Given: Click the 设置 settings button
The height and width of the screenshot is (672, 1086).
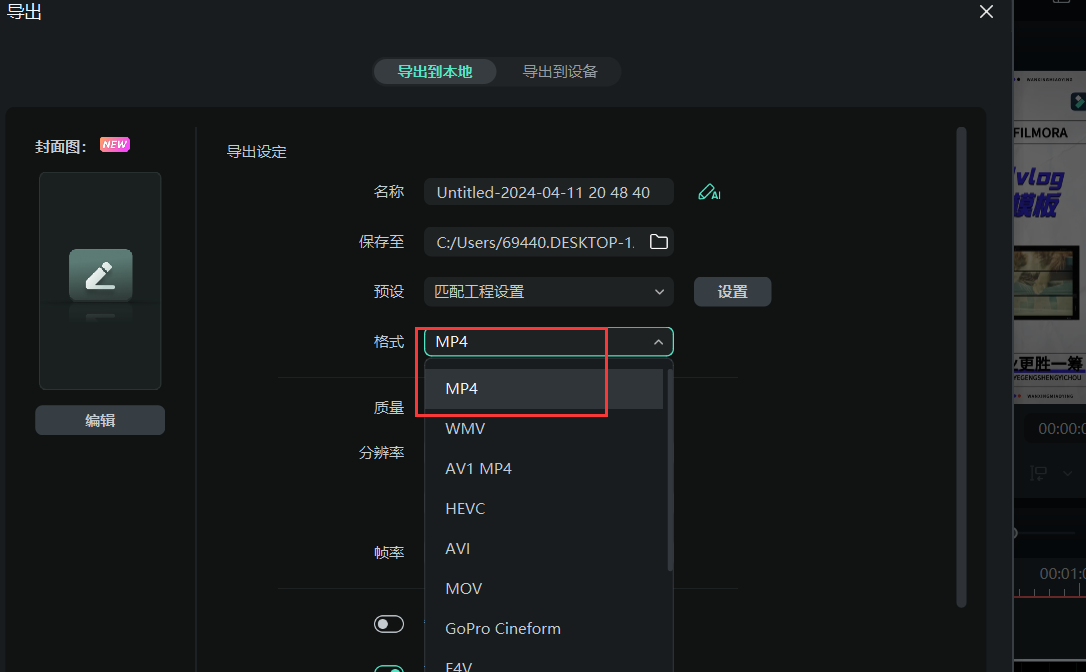Looking at the screenshot, I should (x=732, y=292).
